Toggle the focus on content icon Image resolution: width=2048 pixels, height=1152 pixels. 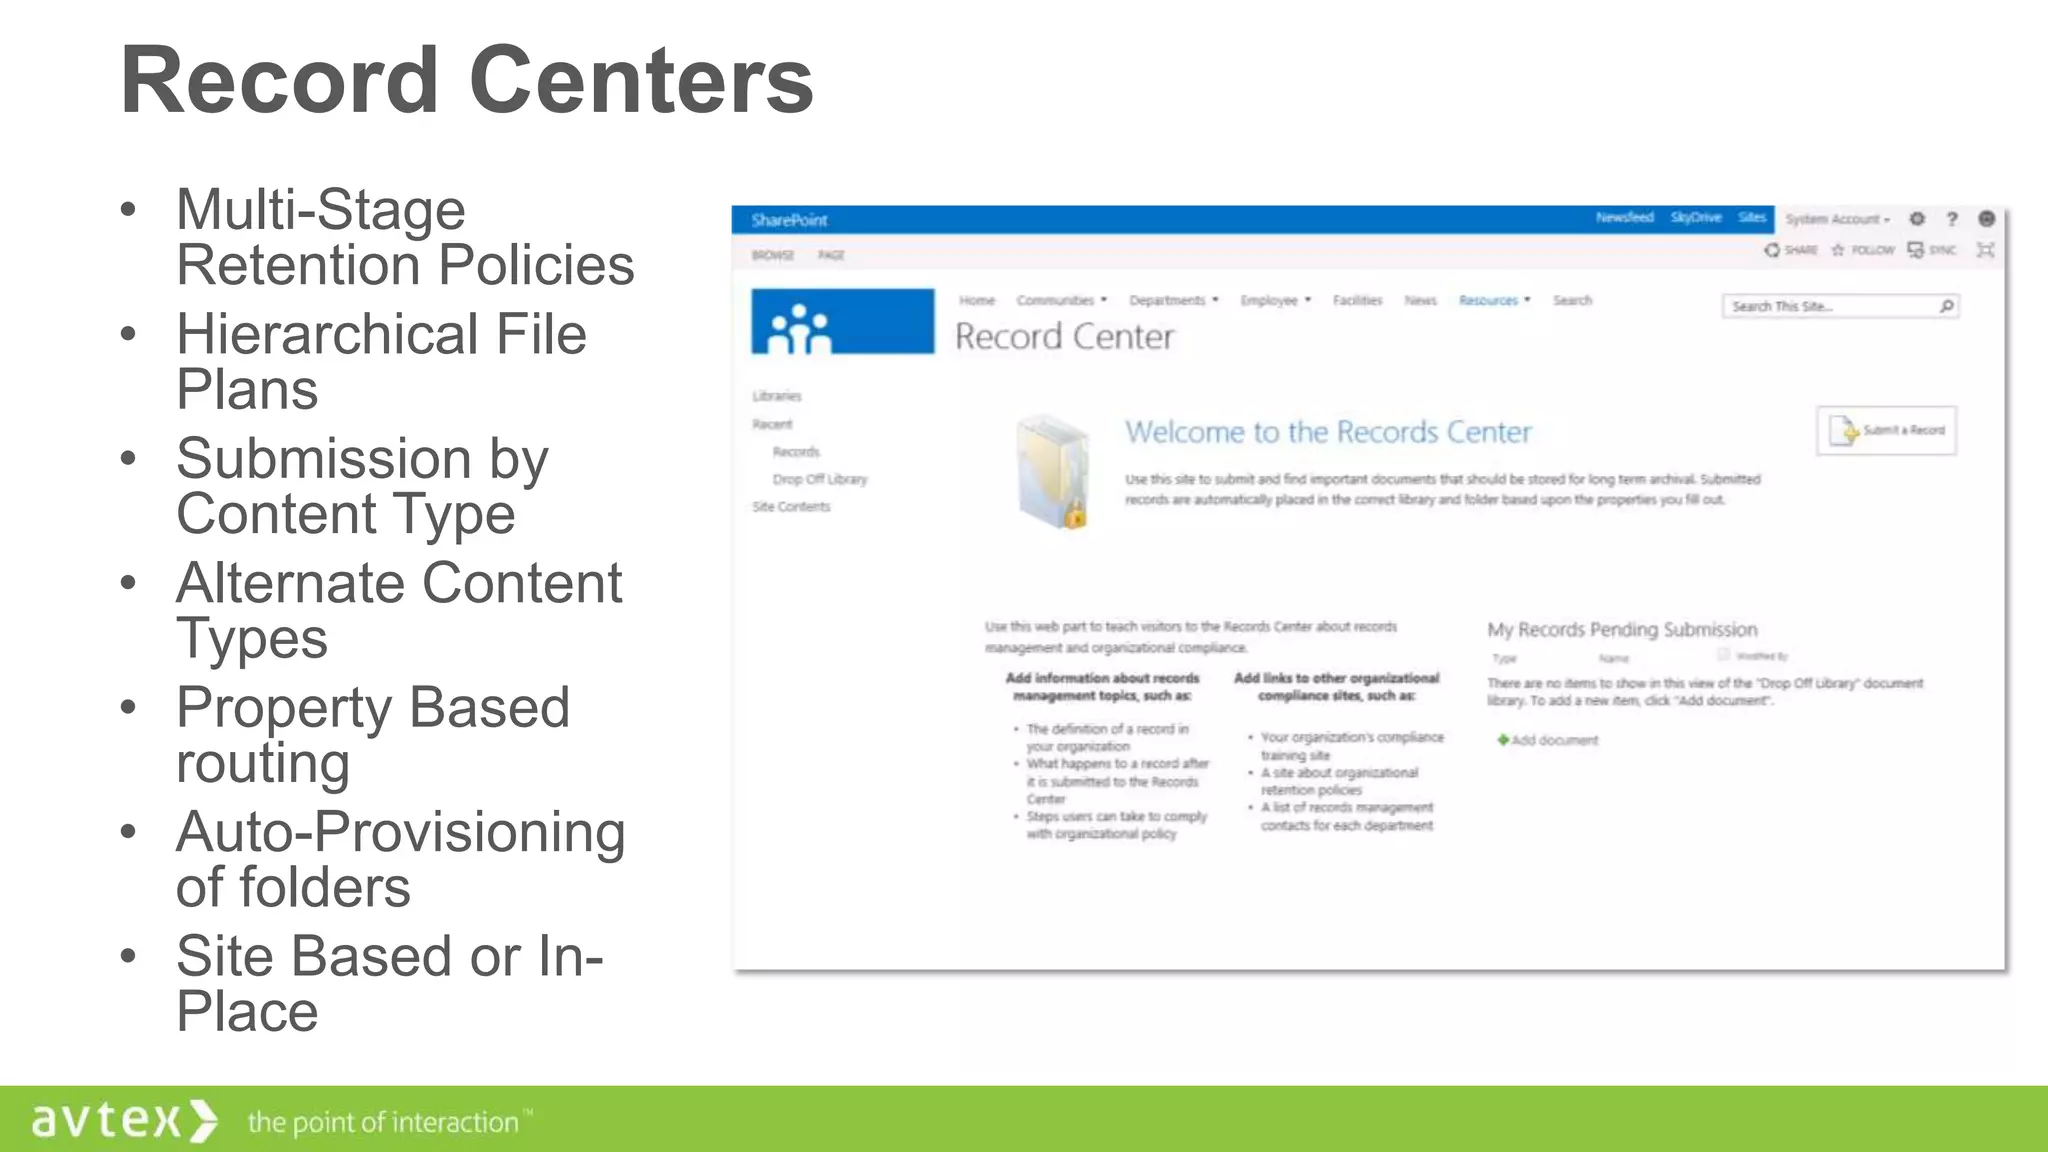point(1985,250)
